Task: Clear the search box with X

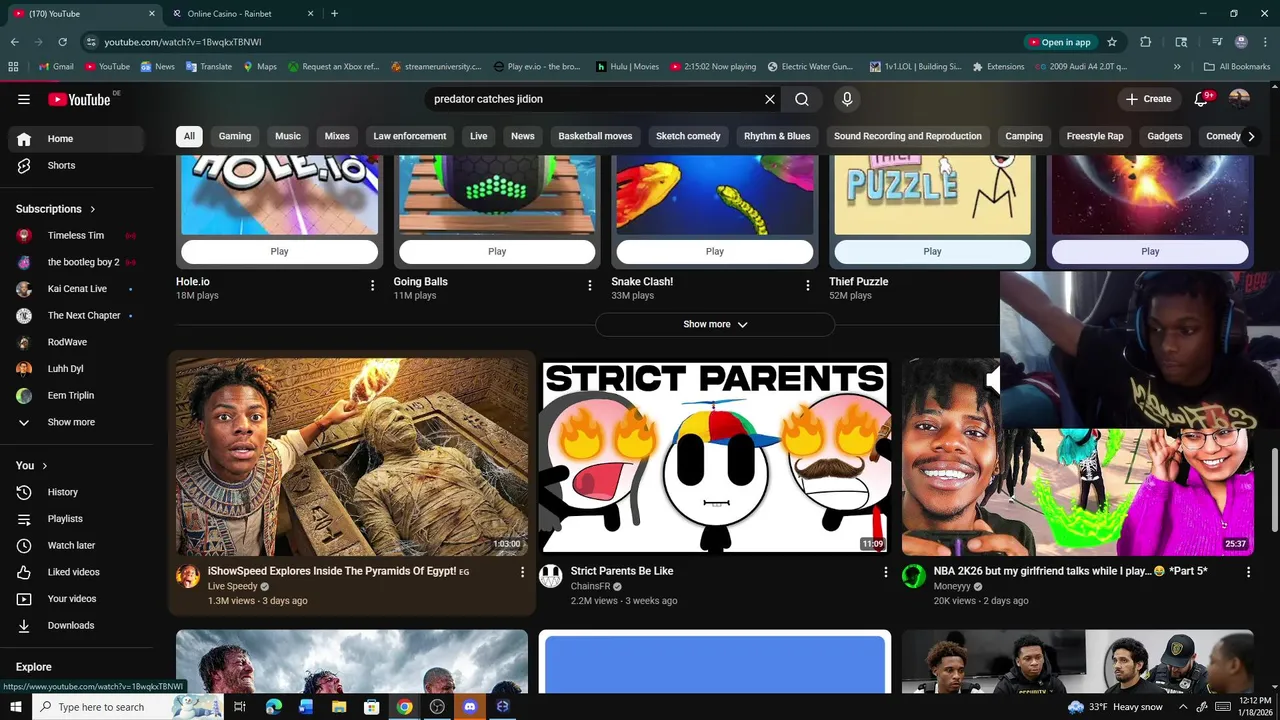Action: pyautogui.click(x=770, y=99)
